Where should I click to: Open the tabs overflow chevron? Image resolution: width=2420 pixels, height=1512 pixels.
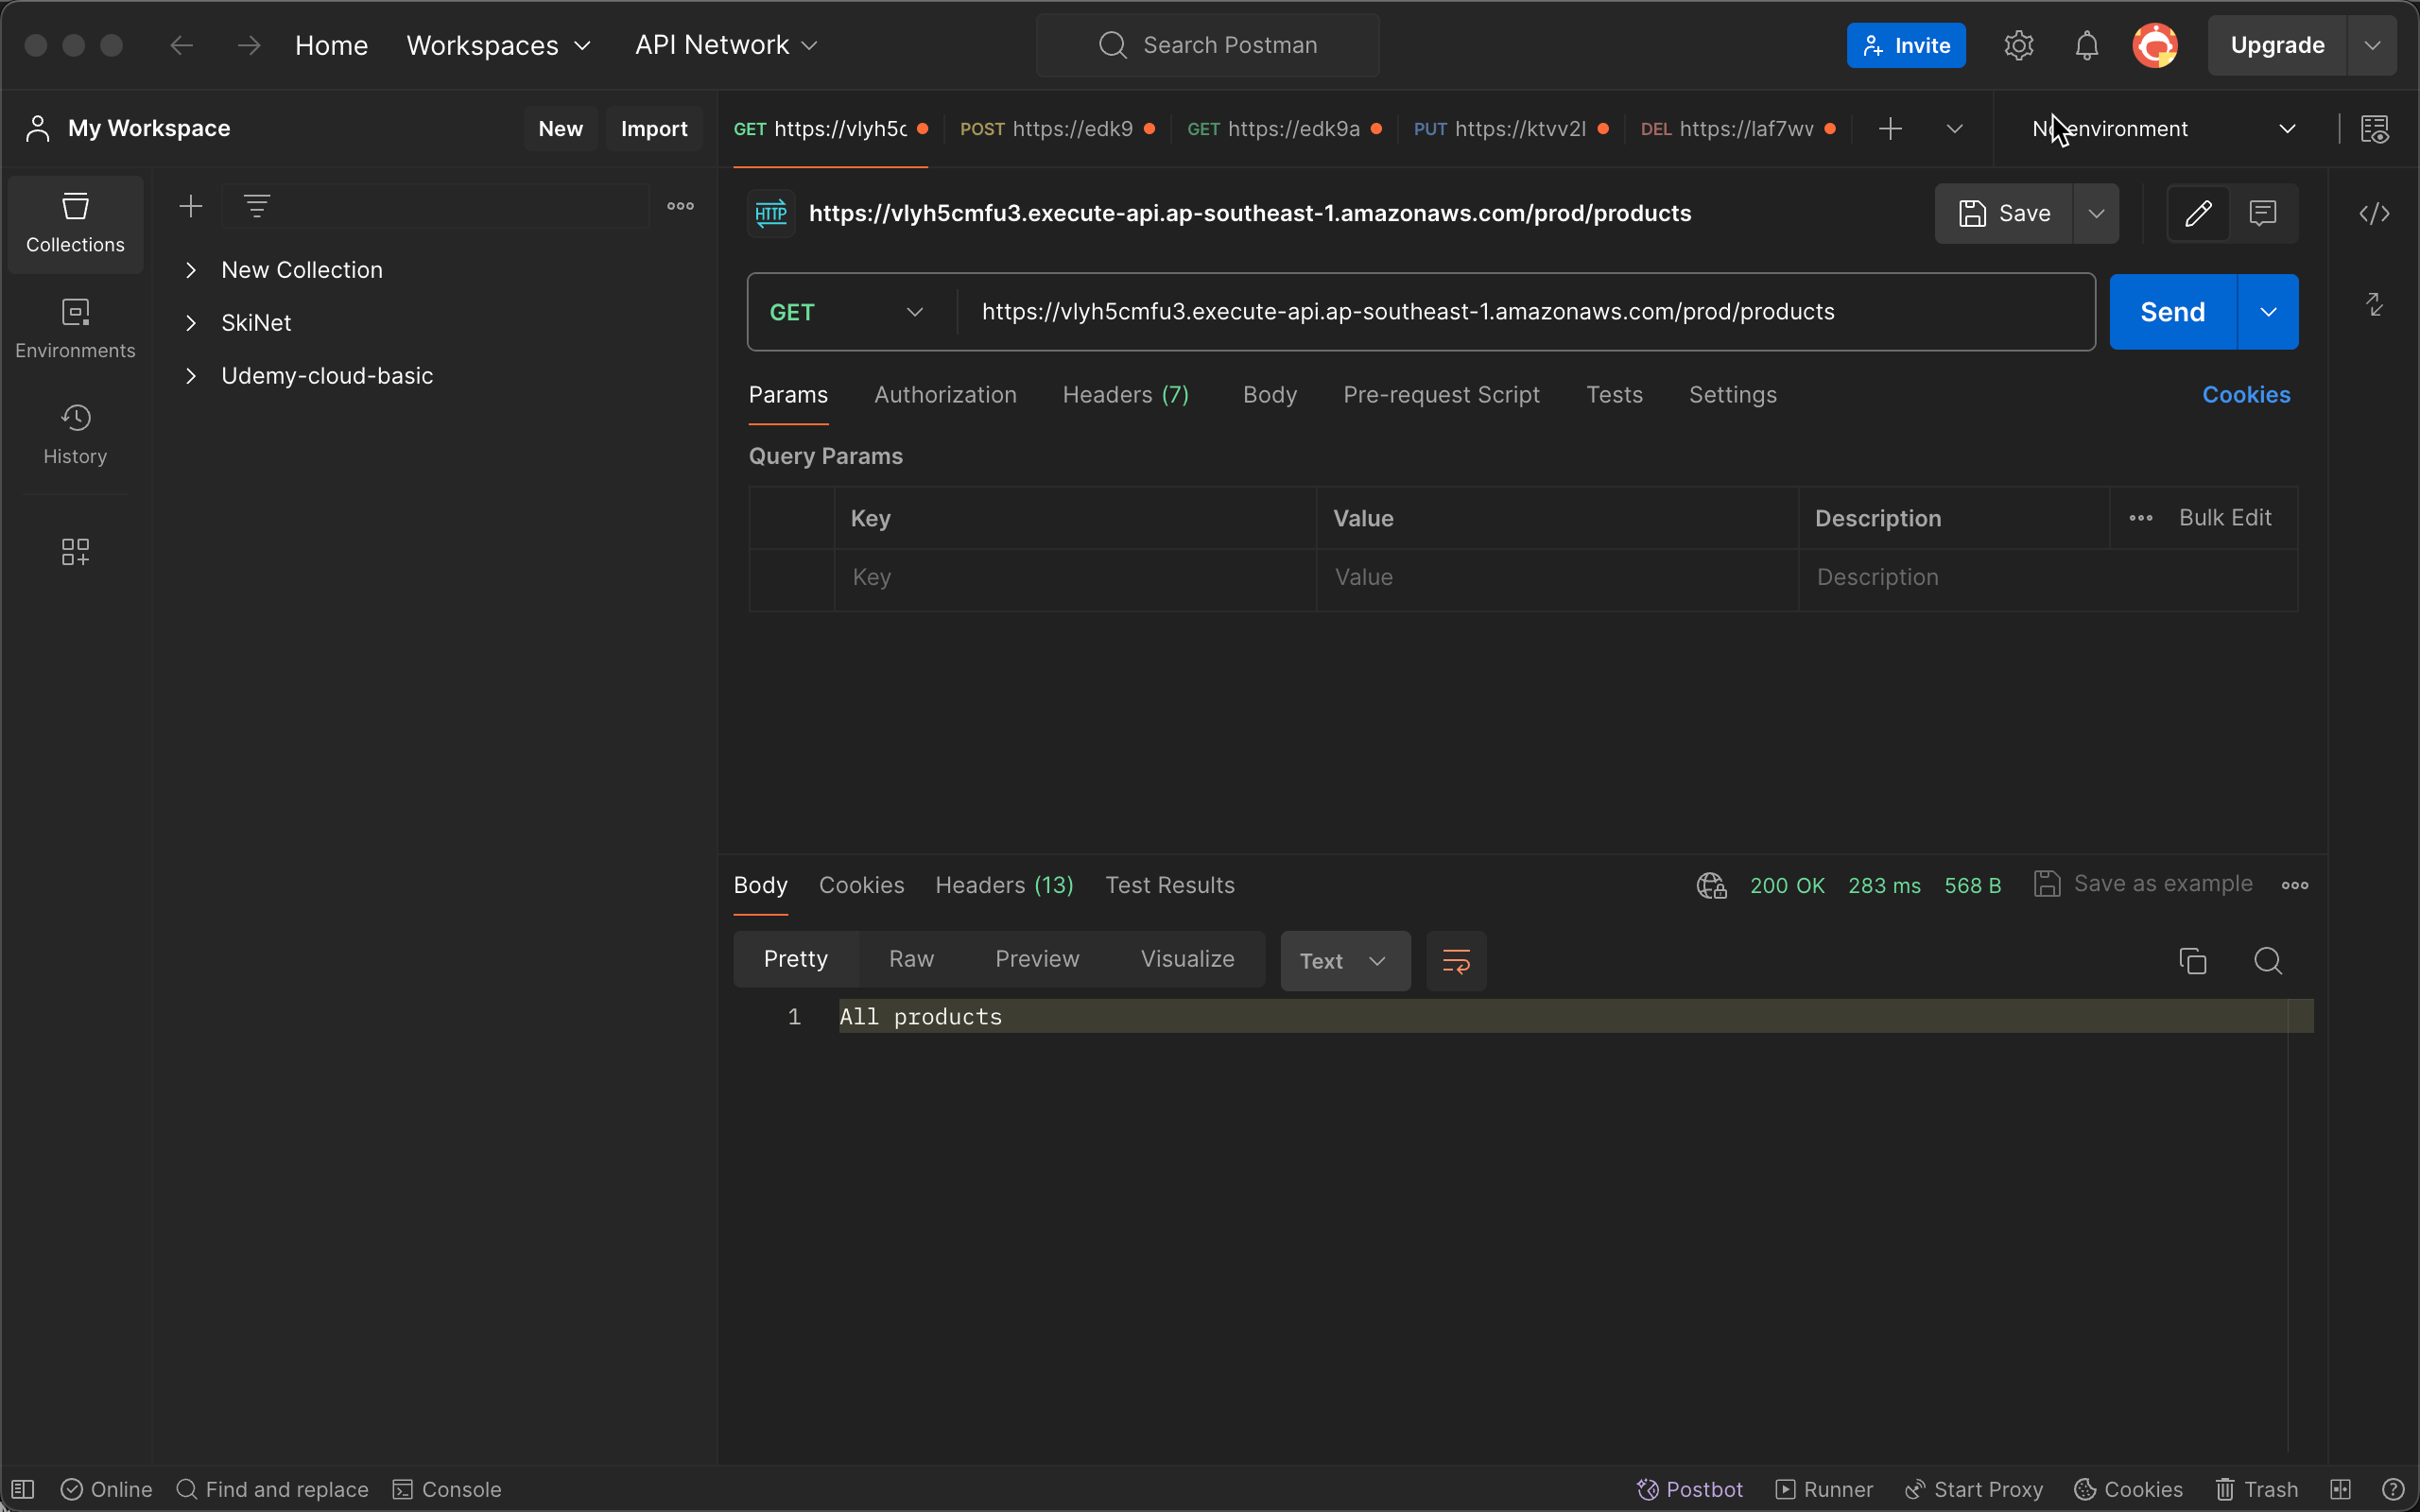[1954, 129]
